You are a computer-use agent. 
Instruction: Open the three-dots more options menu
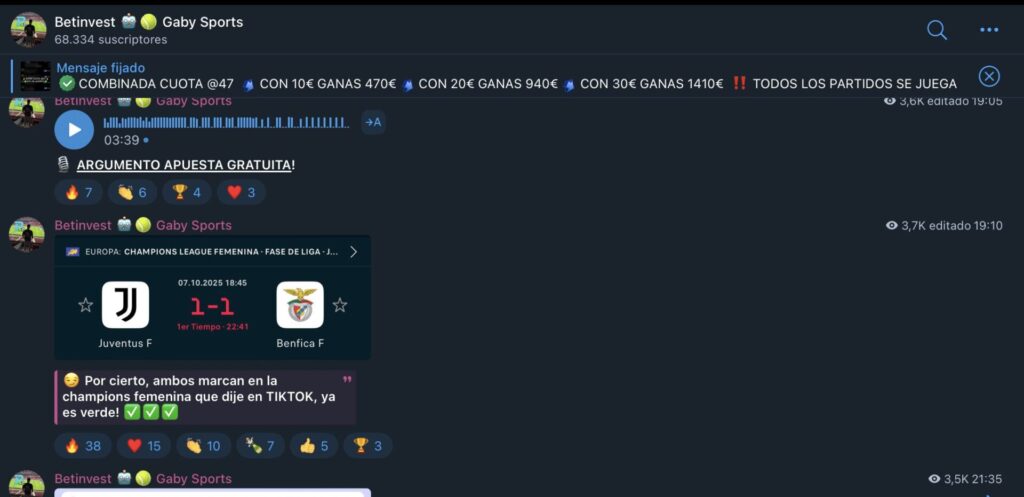click(989, 30)
